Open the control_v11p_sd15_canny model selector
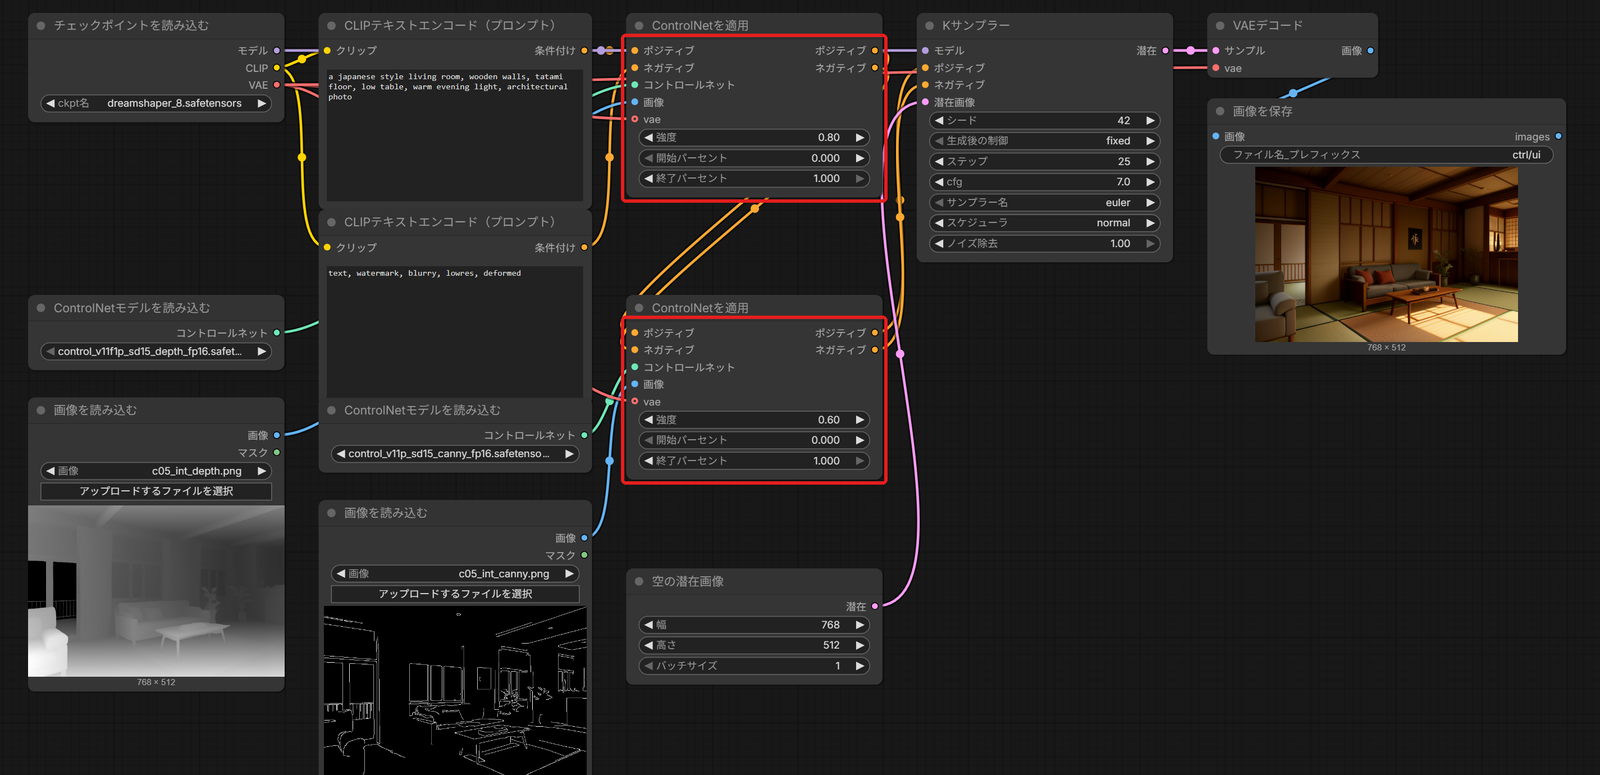 (x=455, y=454)
